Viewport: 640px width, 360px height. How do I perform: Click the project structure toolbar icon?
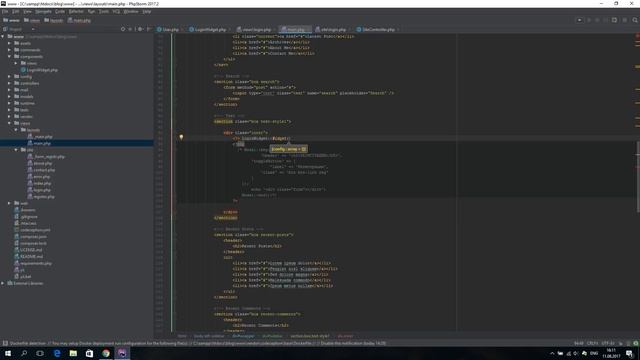coord(614,20)
